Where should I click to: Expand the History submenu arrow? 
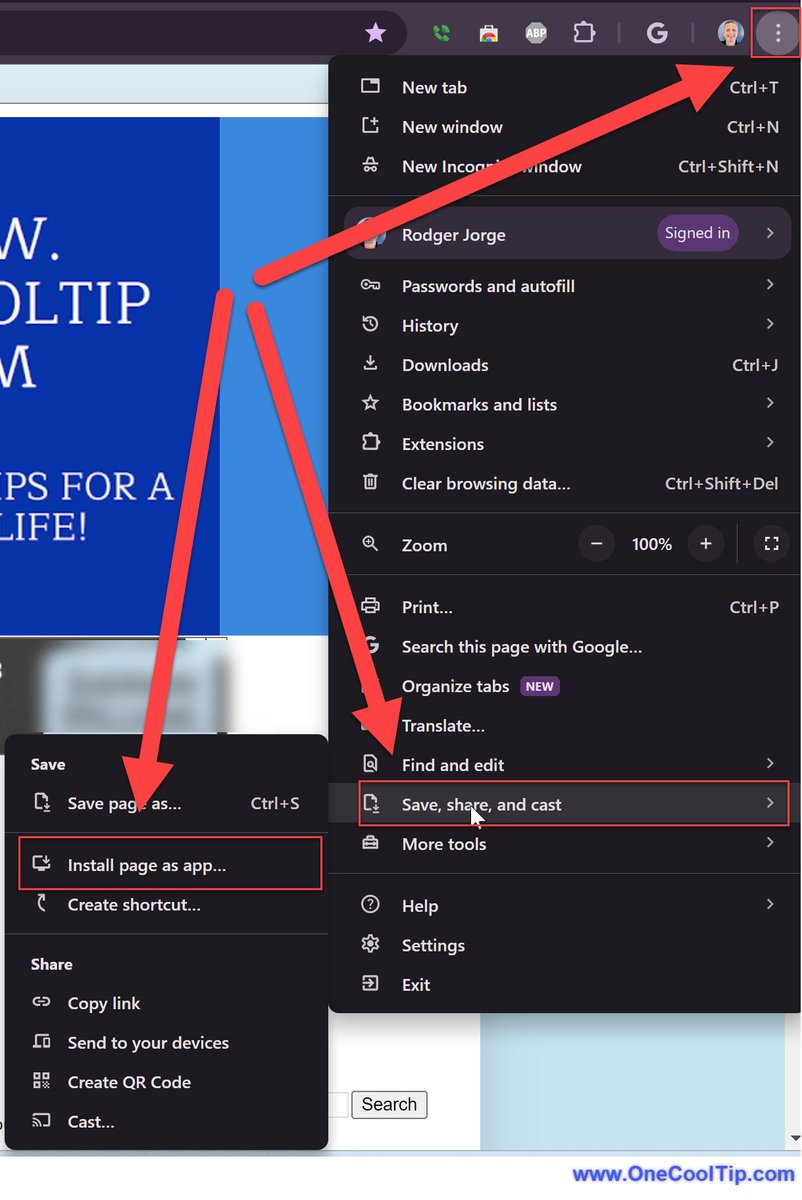pyautogui.click(x=770, y=324)
